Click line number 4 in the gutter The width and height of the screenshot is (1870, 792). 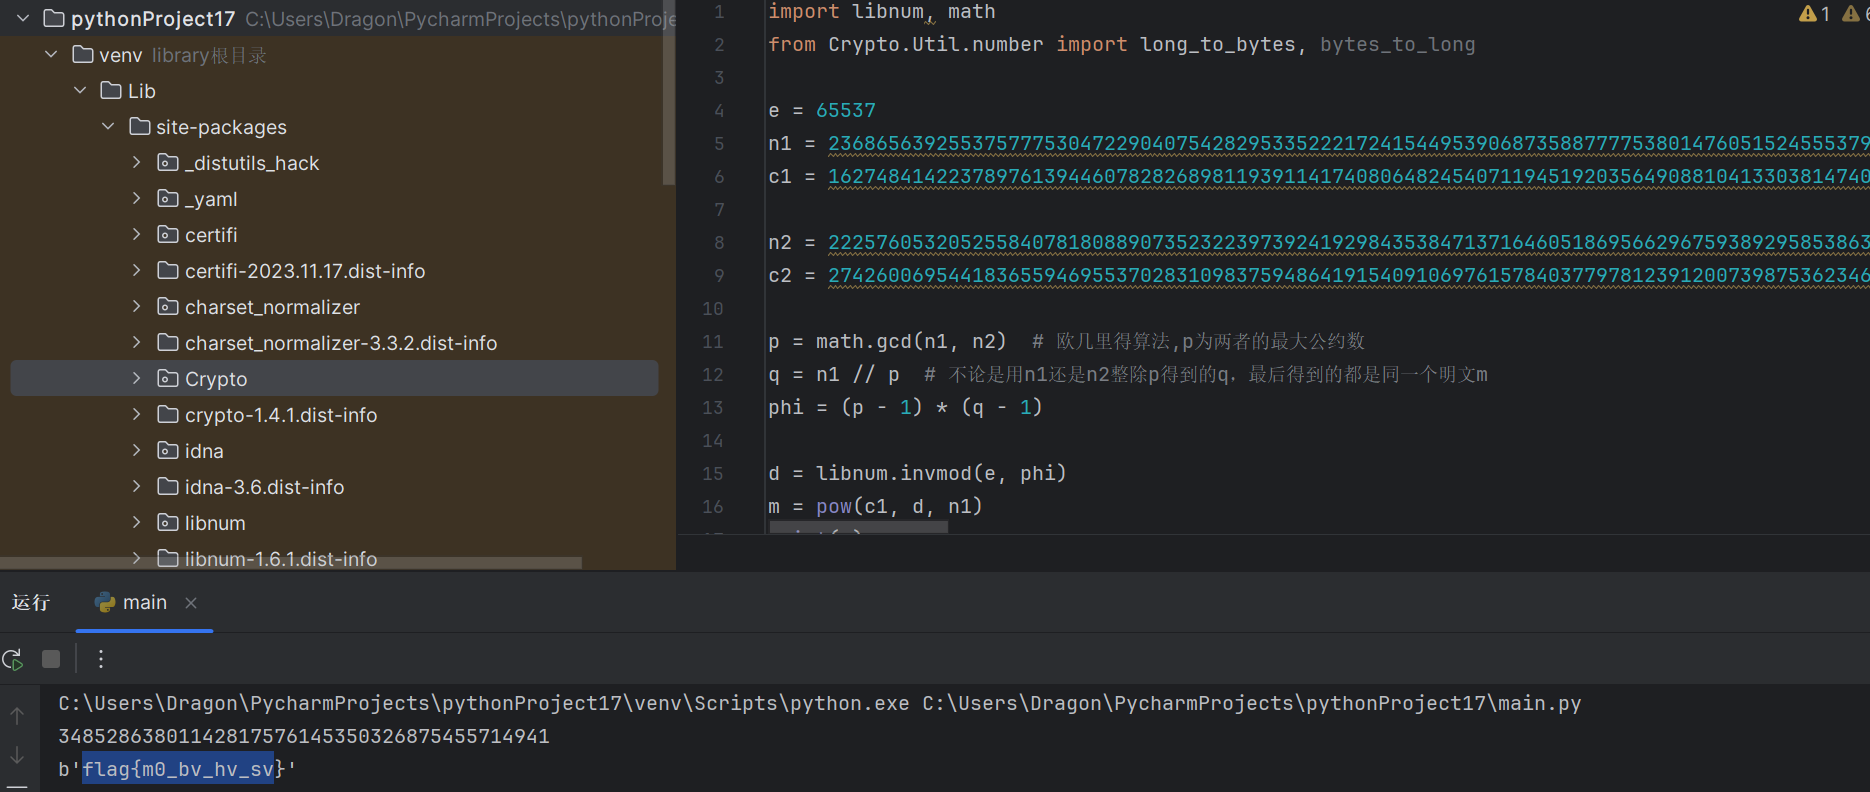719,111
